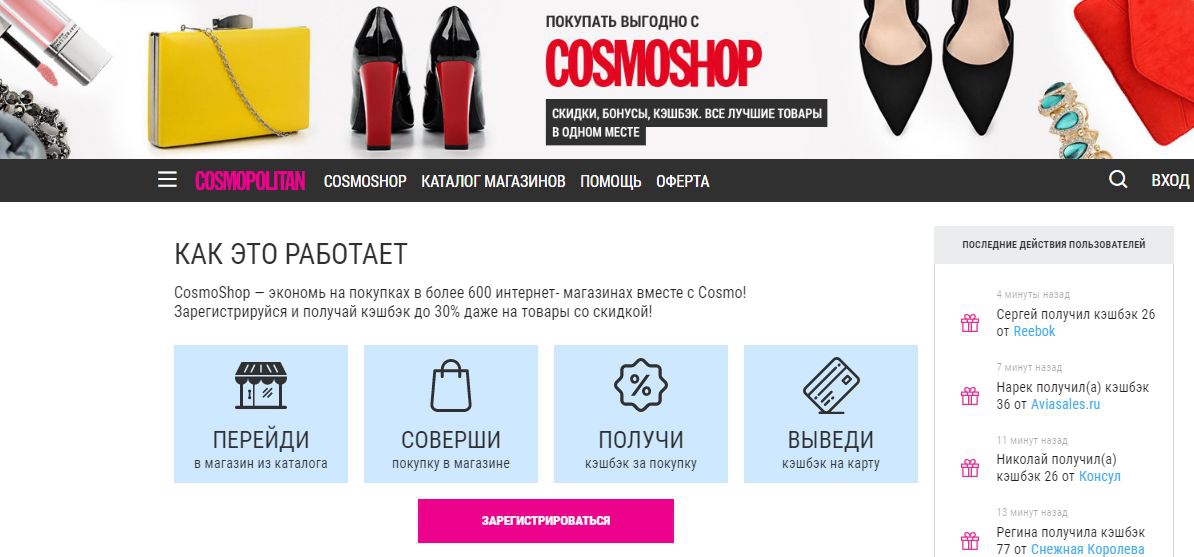Click the storefront icon above ПЕРЕЙДИ

(260, 385)
